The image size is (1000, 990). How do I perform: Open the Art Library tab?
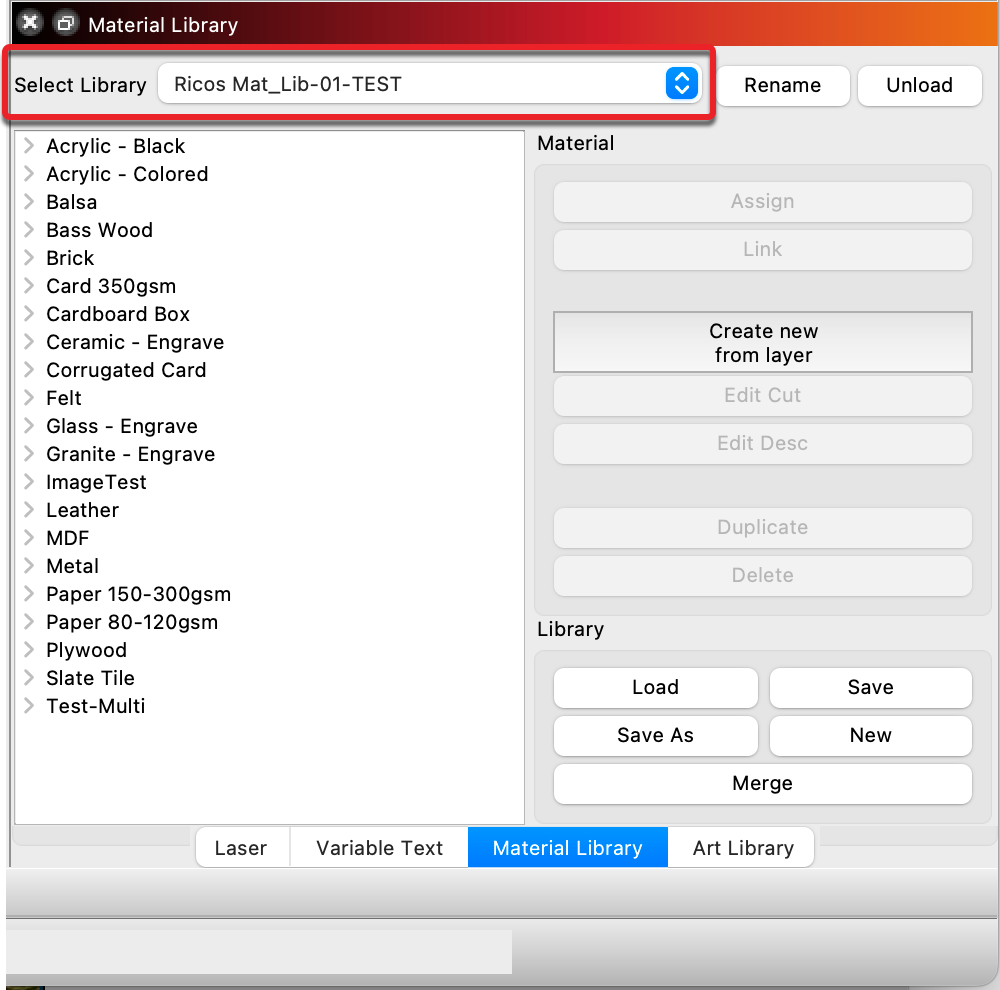(x=741, y=847)
